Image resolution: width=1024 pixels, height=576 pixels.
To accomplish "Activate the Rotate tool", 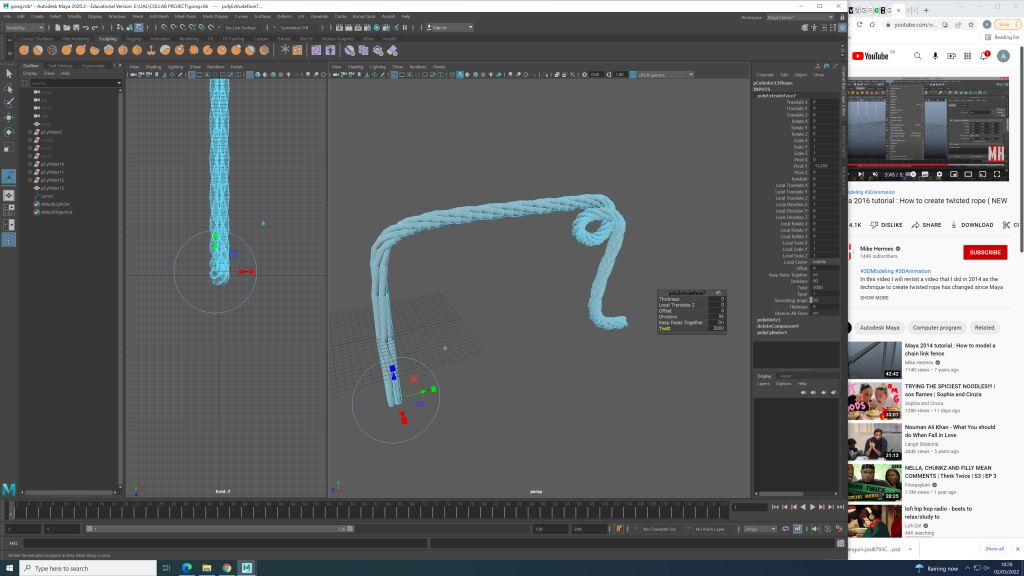I will 9,132.
